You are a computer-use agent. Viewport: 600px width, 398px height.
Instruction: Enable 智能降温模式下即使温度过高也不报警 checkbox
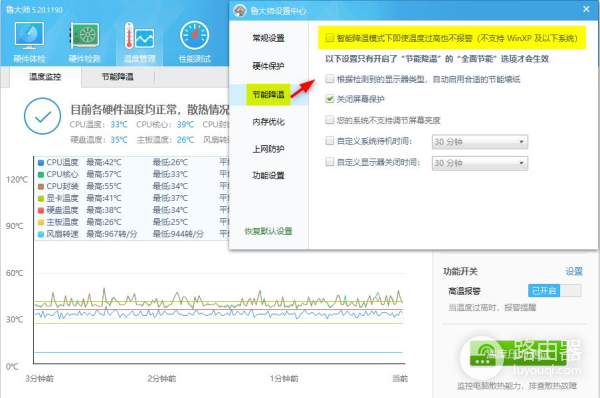point(329,38)
